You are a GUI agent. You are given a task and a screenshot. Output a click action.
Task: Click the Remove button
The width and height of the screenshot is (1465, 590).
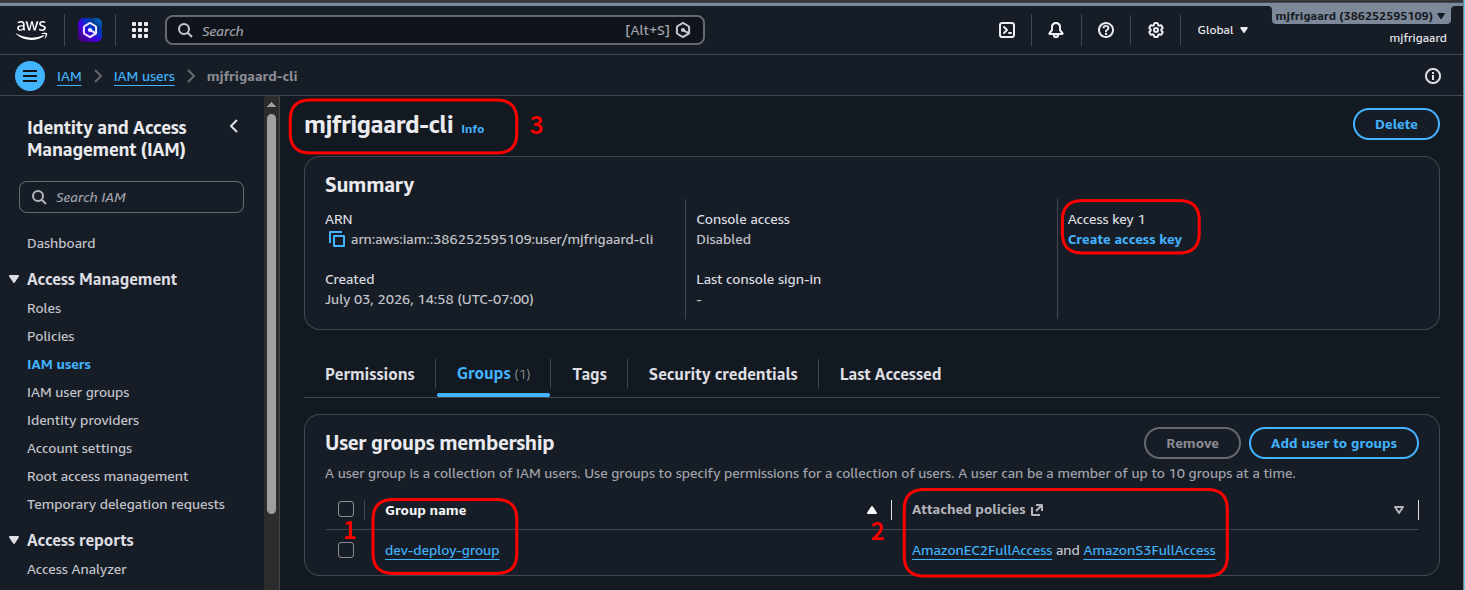point(1192,443)
